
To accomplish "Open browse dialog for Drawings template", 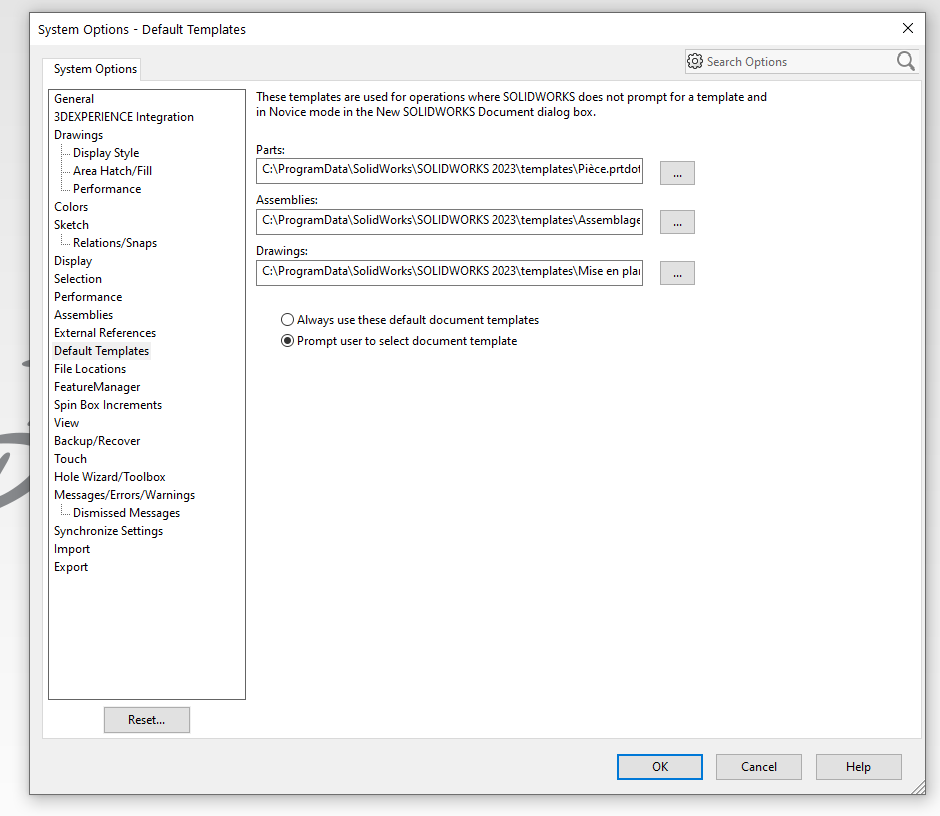I will click(x=677, y=272).
